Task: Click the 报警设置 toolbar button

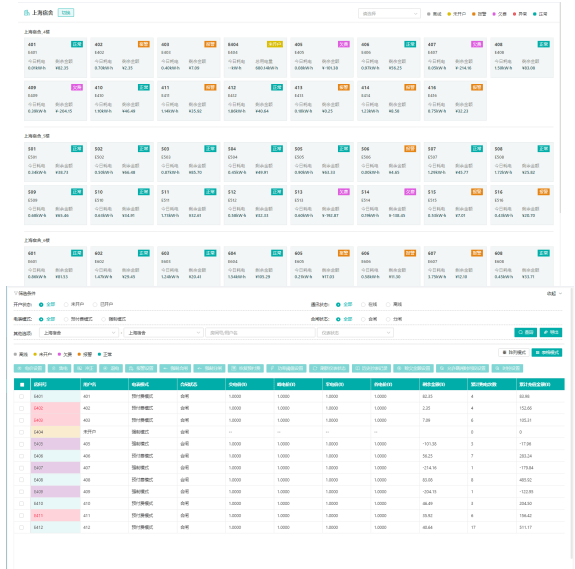Action: [141, 368]
